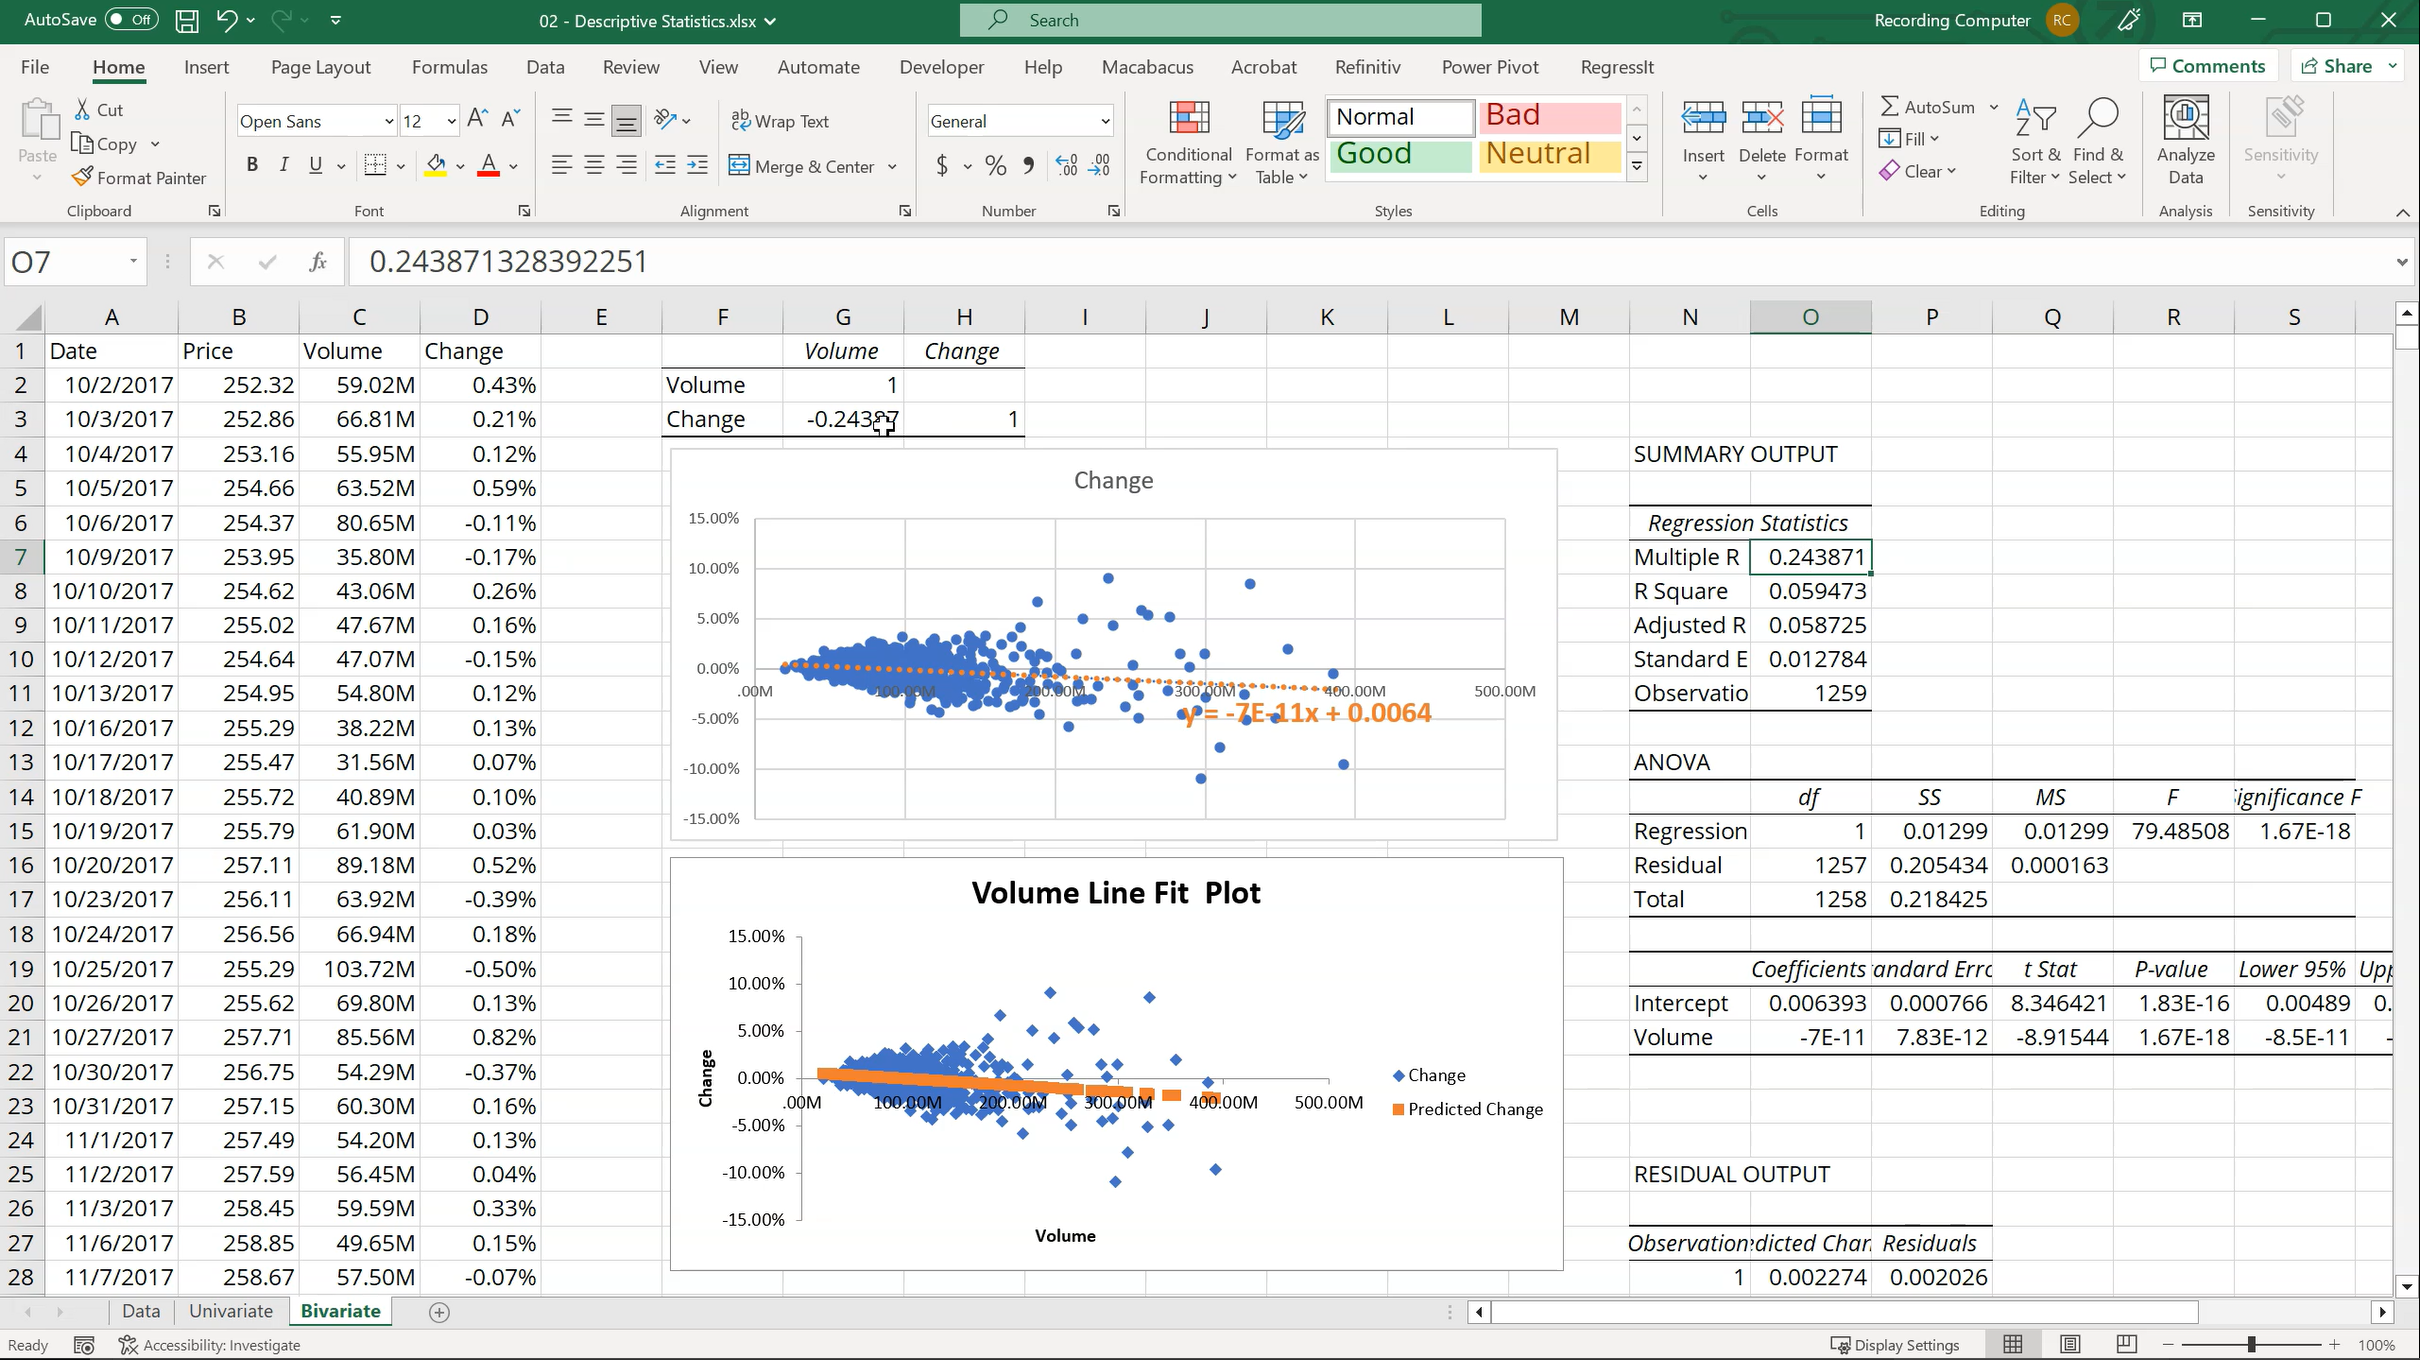
Task: Switch to the Univariate sheet tab
Action: [231, 1312]
